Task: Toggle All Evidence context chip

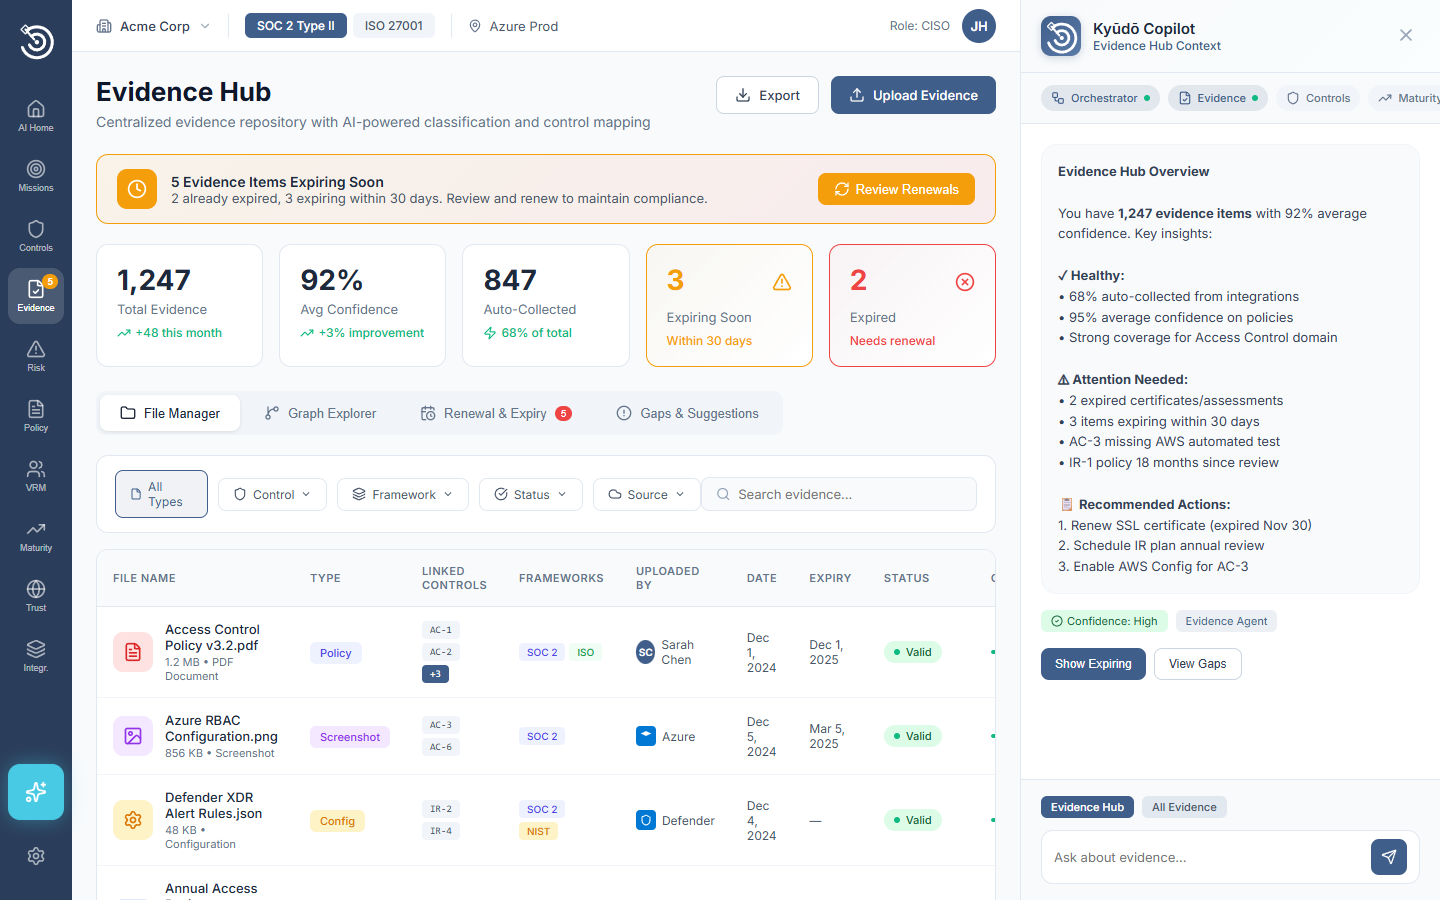Action: coord(1184,807)
